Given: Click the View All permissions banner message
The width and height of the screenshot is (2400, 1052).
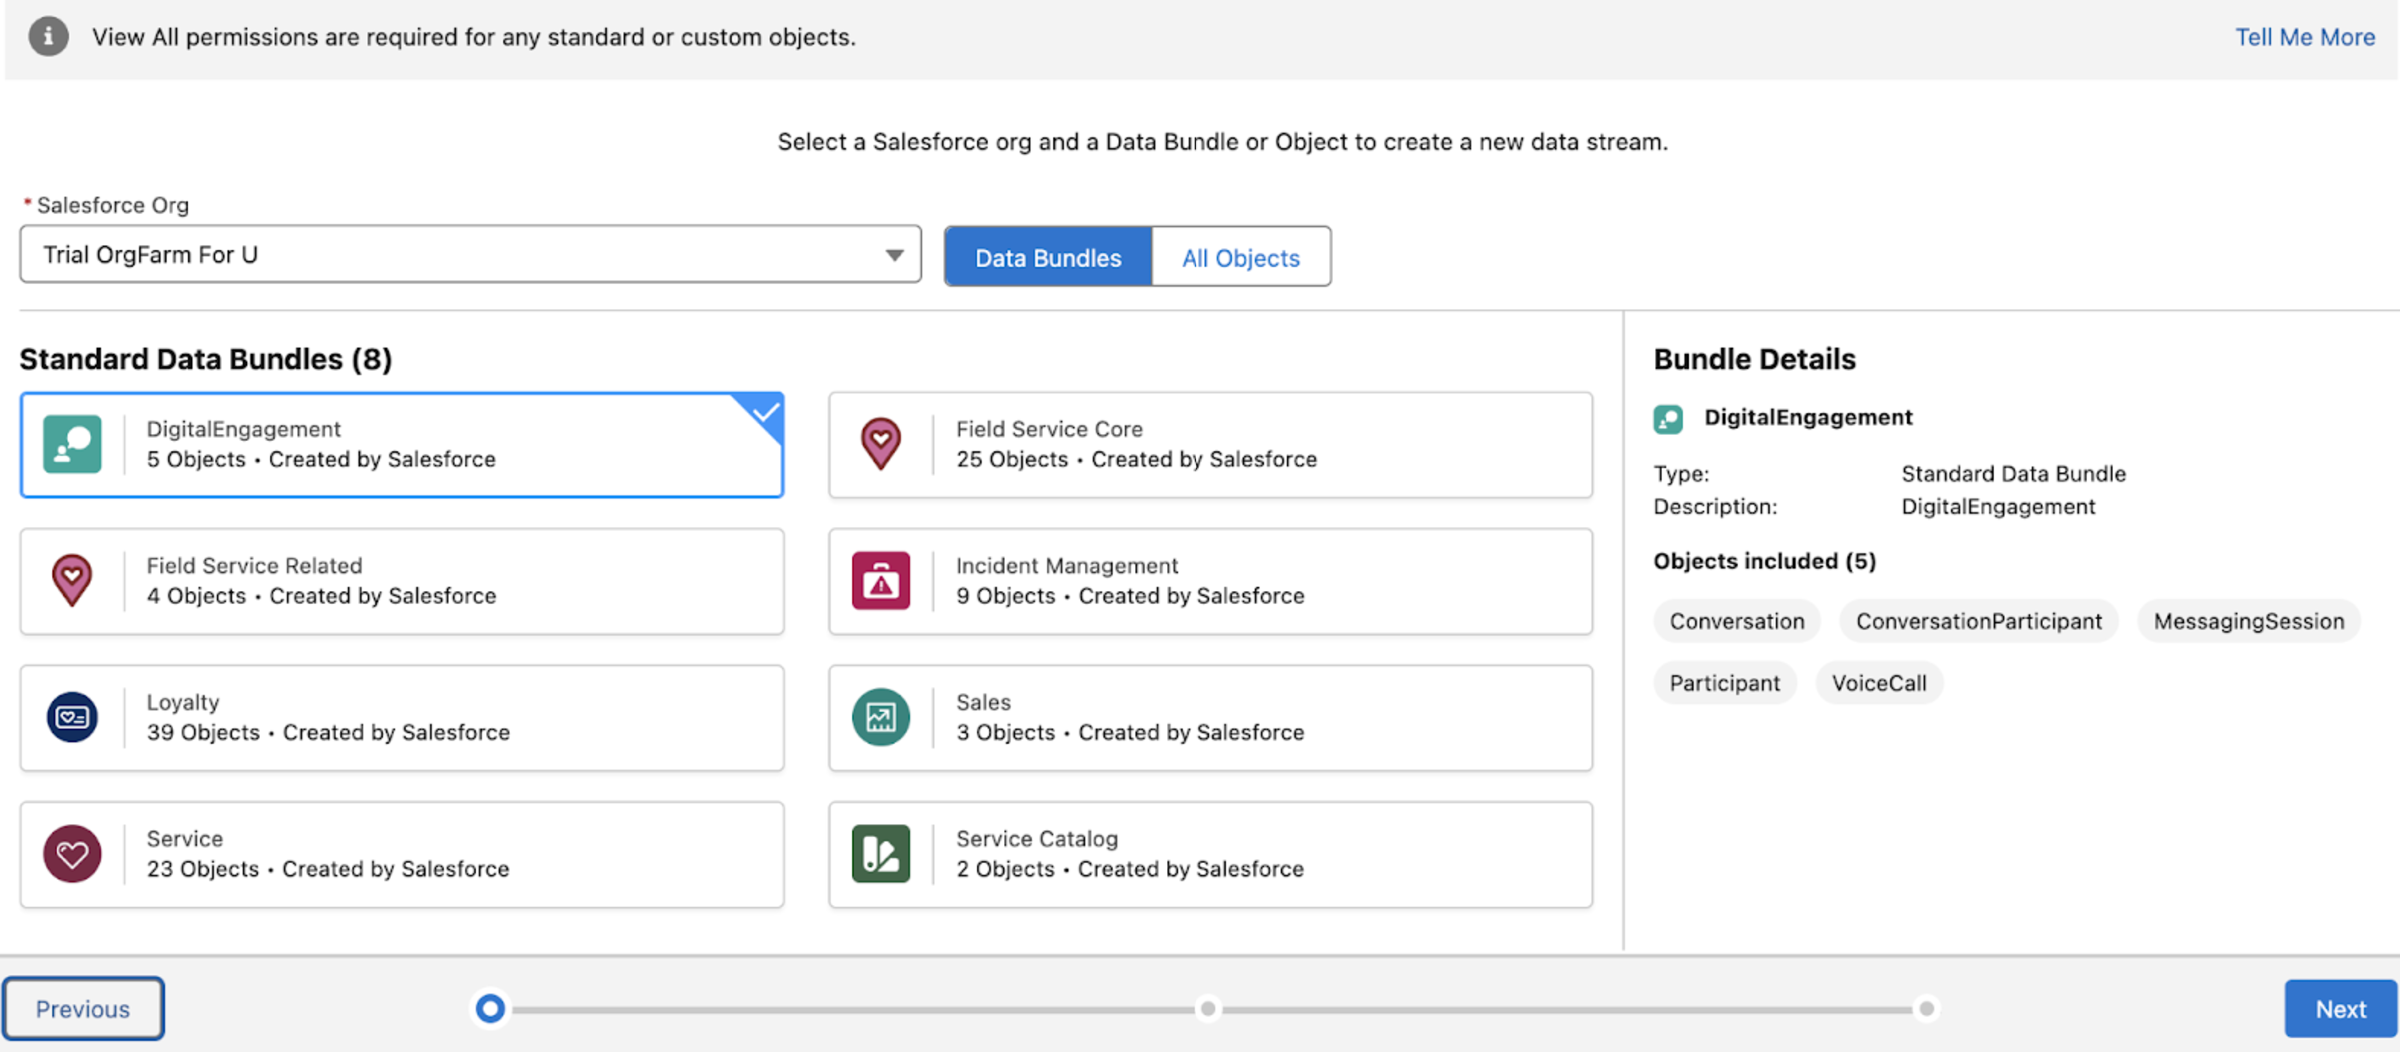Looking at the screenshot, I should coord(474,37).
